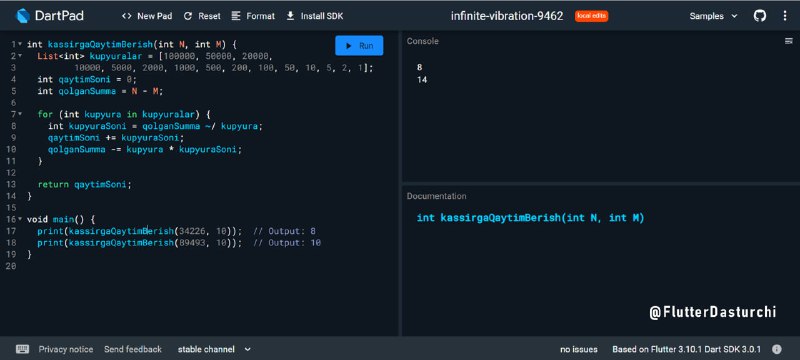Run the Dart code

[x=359, y=46]
